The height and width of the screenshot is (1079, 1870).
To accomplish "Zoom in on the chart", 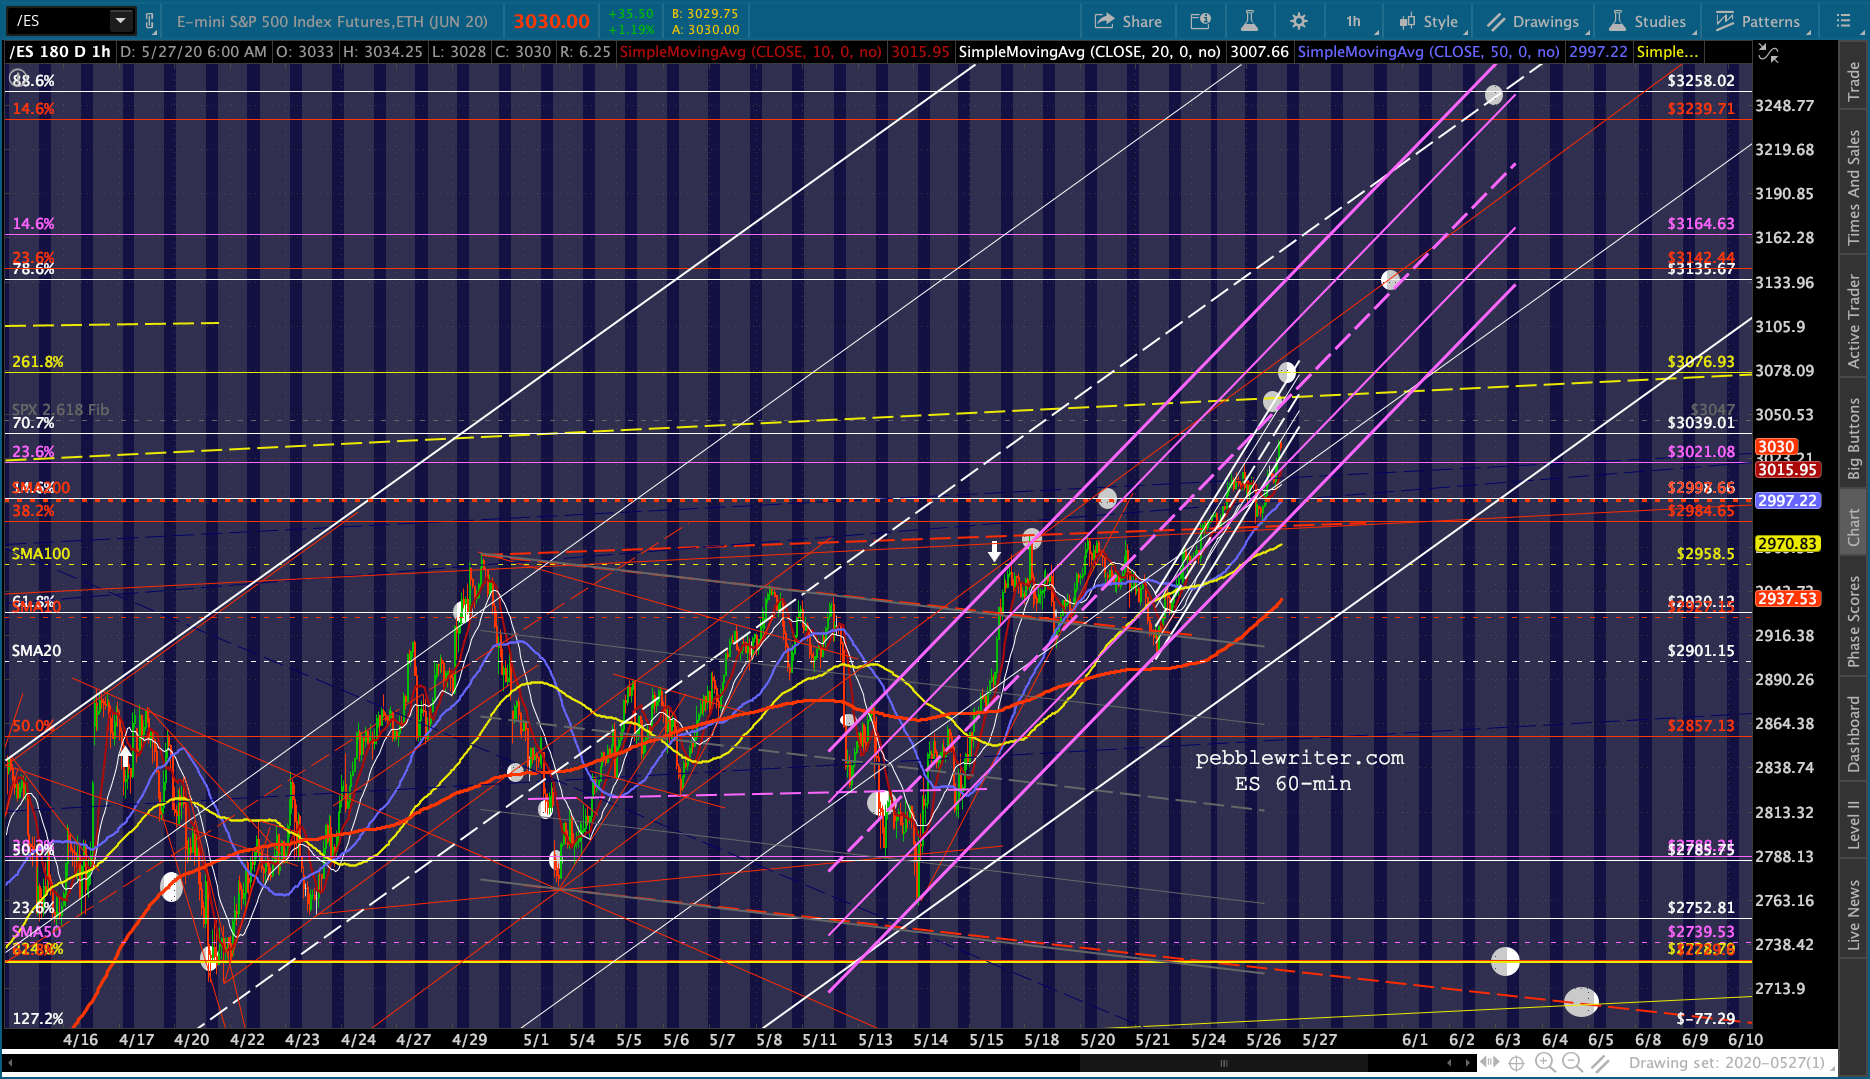I will click(x=1546, y=1063).
